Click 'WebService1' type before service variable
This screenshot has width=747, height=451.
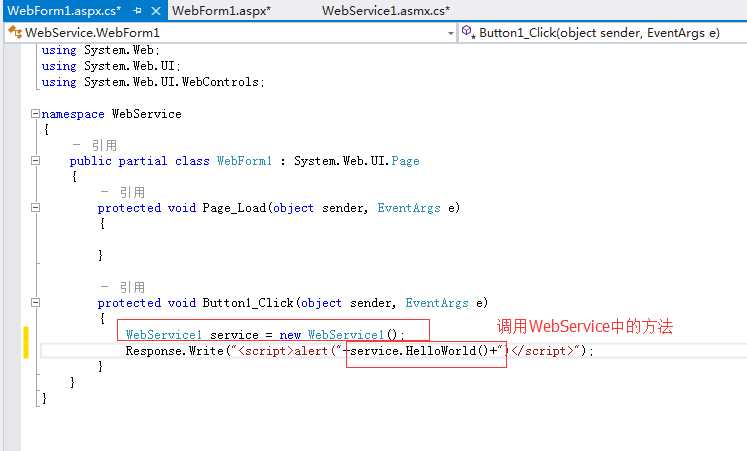[x=164, y=335]
